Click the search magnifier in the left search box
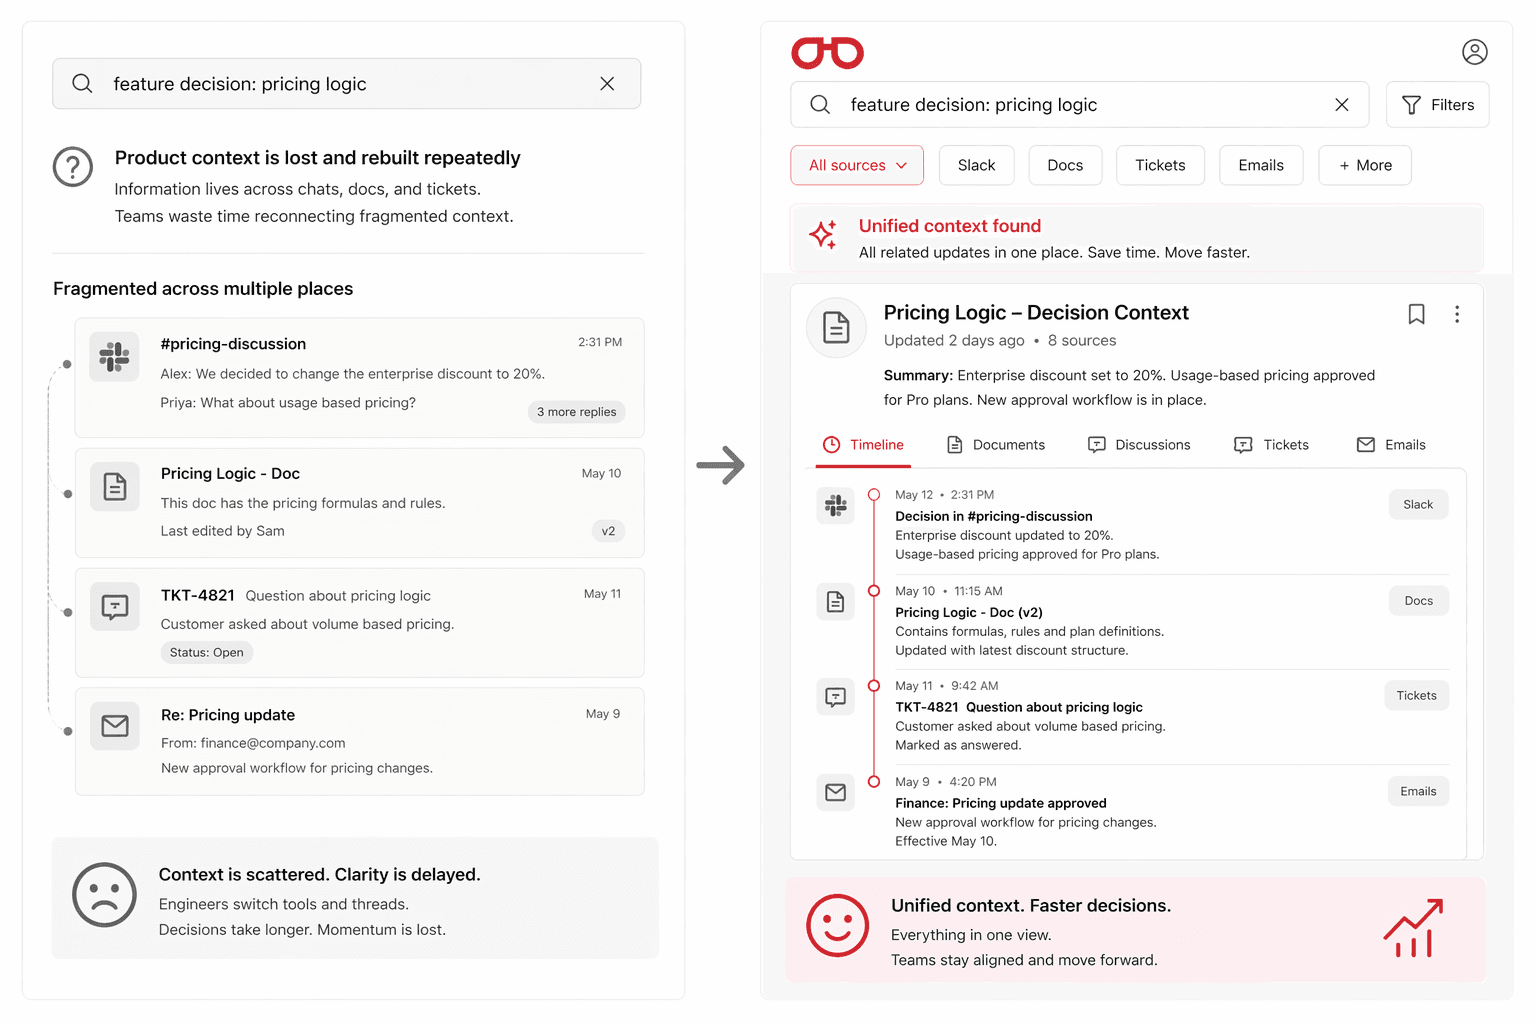Screen dimensions: 1536x1024 (82, 84)
